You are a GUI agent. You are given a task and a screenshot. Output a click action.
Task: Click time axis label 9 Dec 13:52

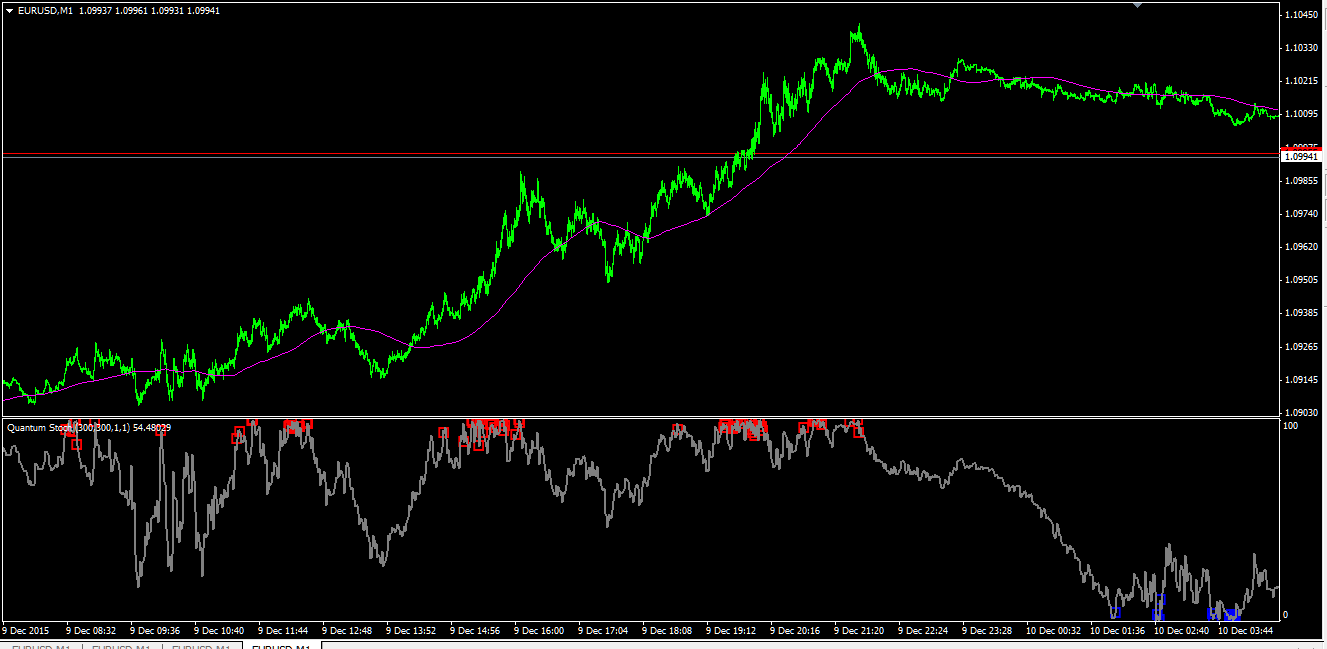[x=411, y=631]
